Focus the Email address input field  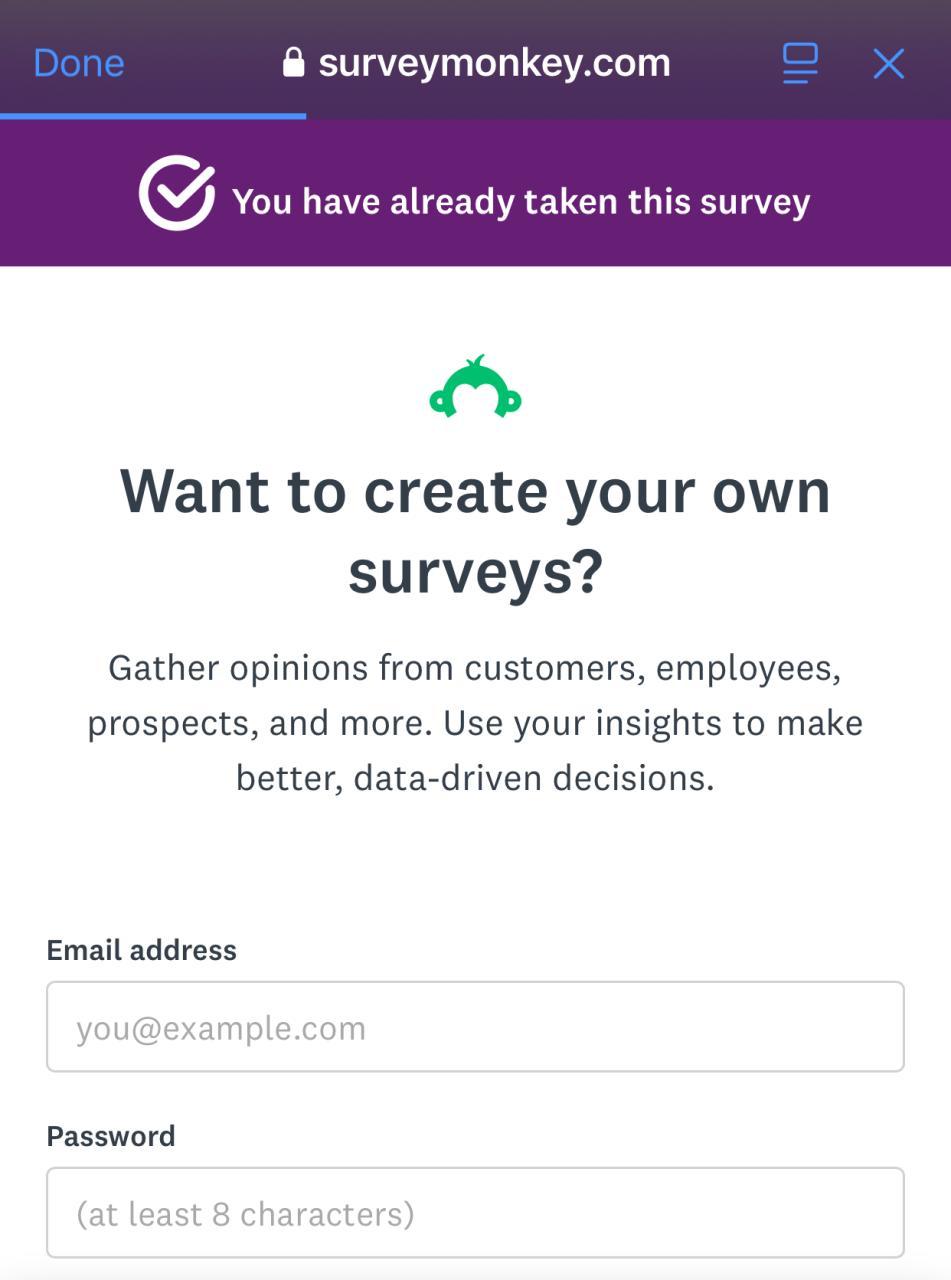[x=475, y=1027]
